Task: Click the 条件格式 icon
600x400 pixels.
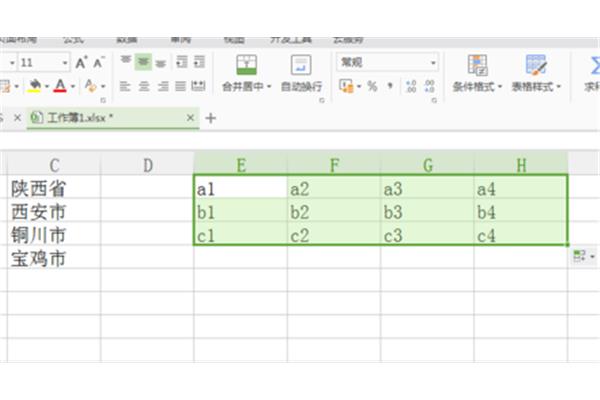Action: click(x=477, y=65)
